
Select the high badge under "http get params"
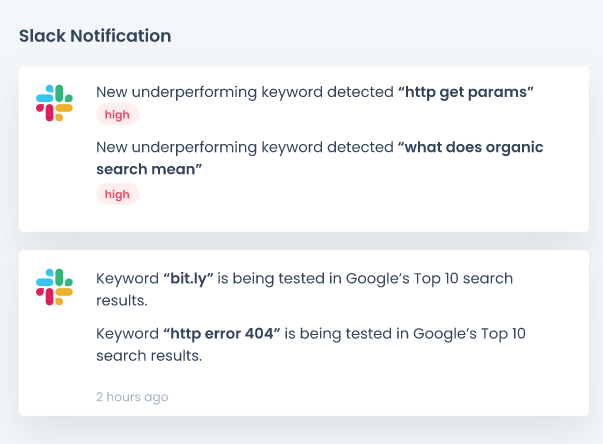(117, 115)
